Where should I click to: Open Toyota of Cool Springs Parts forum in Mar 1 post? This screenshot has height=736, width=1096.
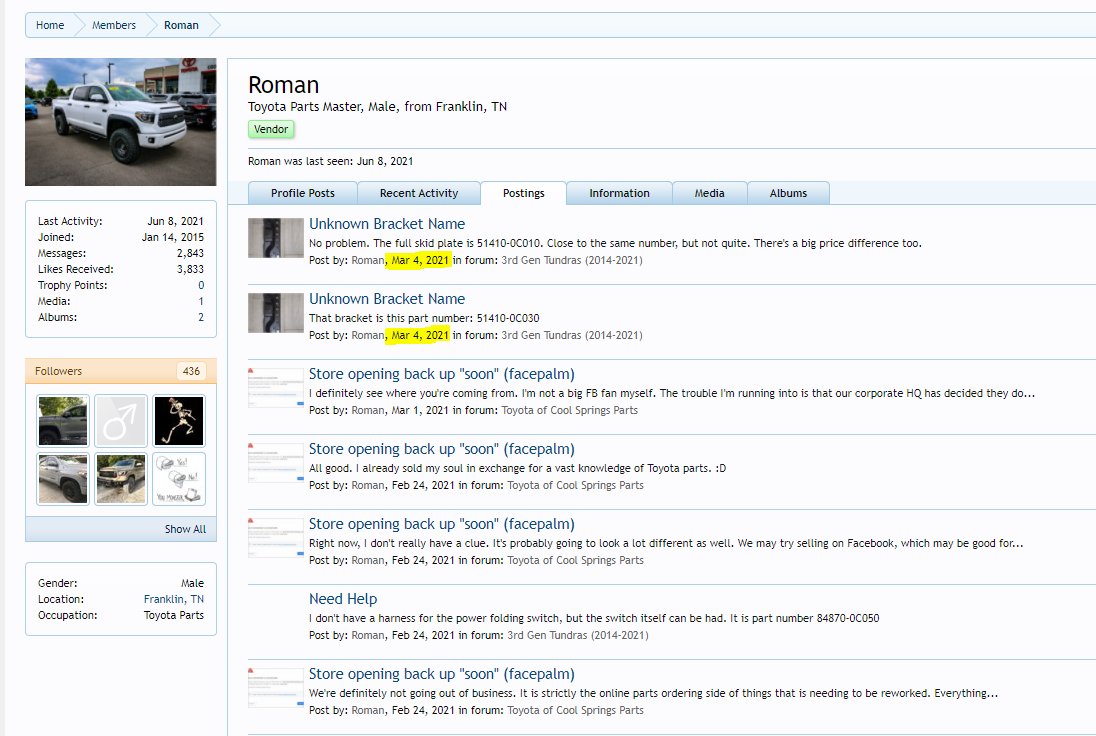click(570, 410)
